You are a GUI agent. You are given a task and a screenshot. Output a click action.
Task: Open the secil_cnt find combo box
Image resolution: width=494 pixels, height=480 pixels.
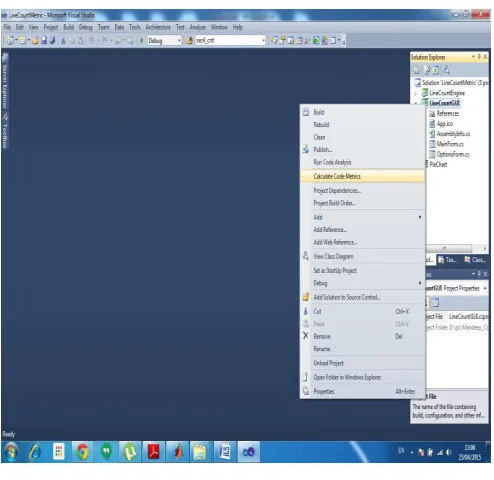(230, 41)
